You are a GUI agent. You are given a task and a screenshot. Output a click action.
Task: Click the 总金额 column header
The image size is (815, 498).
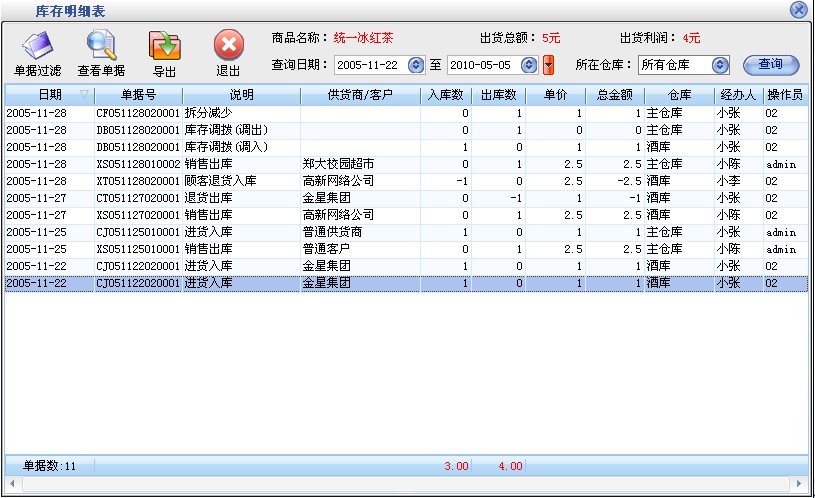click(614, 95)
